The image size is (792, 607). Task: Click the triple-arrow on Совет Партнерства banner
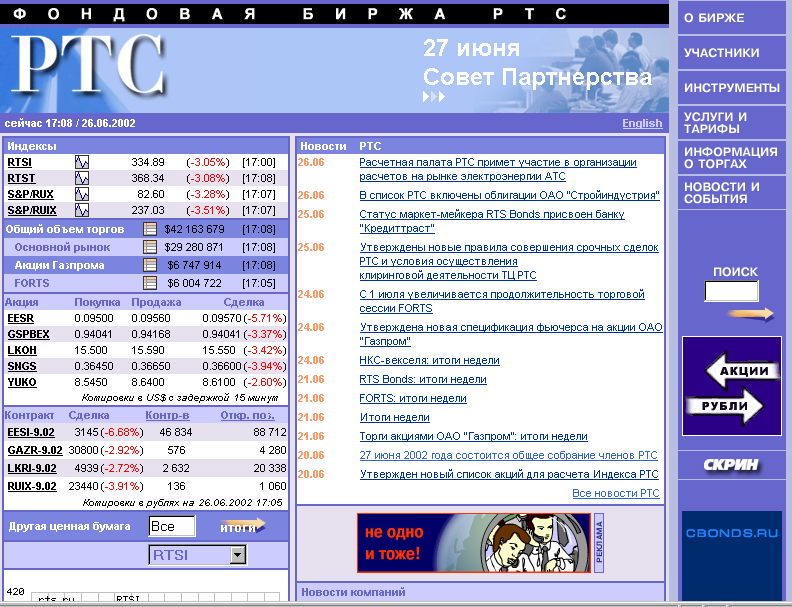434,96
